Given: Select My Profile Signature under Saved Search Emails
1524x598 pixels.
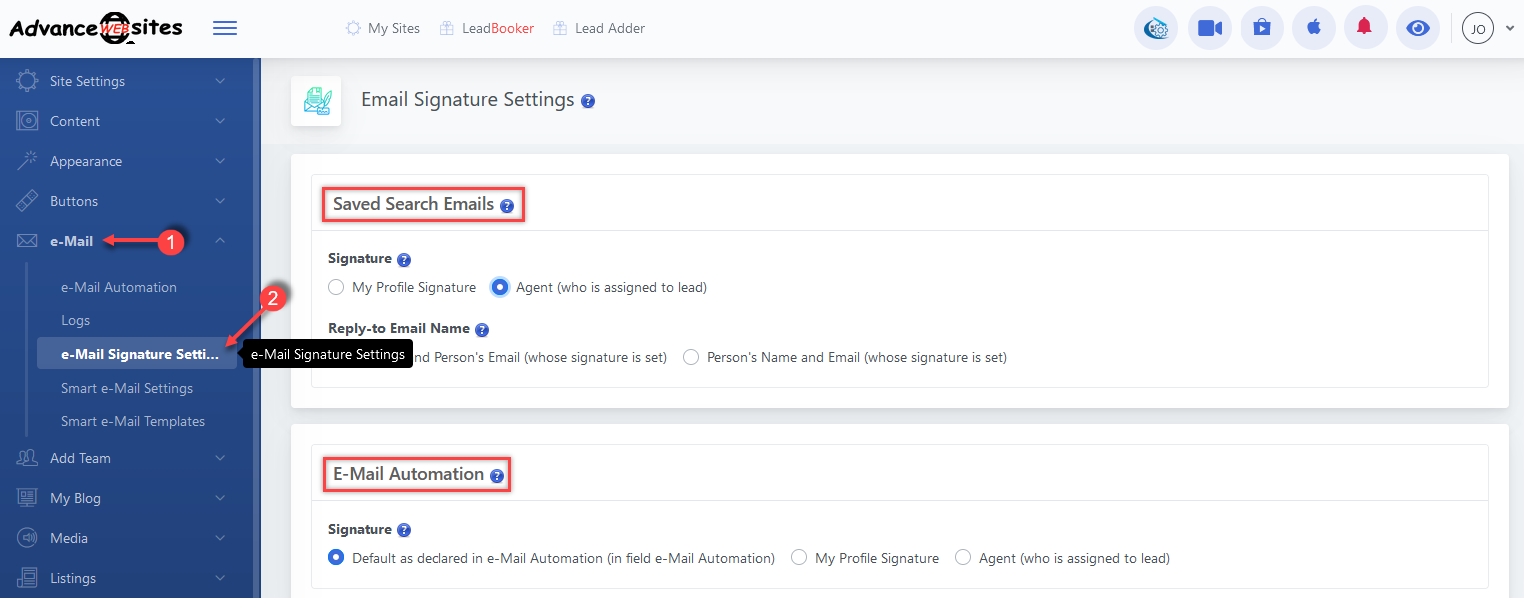Looking at the screenshot, I should coord(336,288).
